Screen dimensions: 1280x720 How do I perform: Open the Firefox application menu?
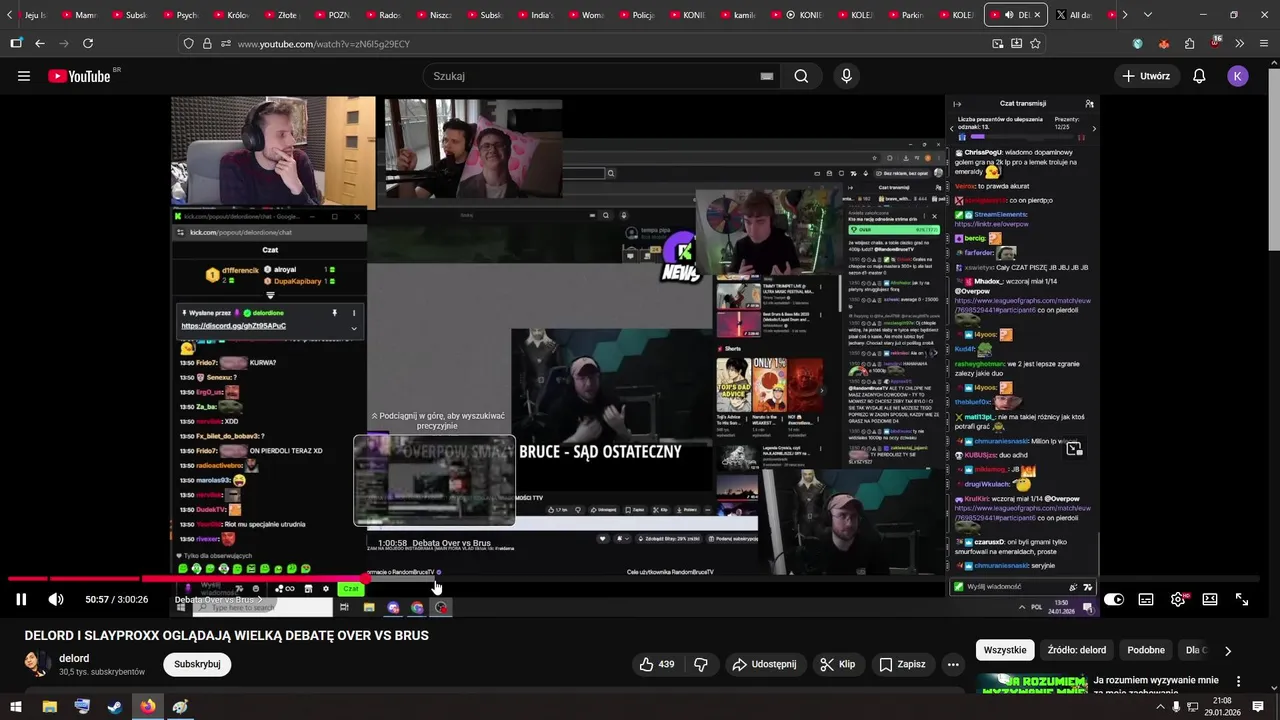[x=1263, y=44]
